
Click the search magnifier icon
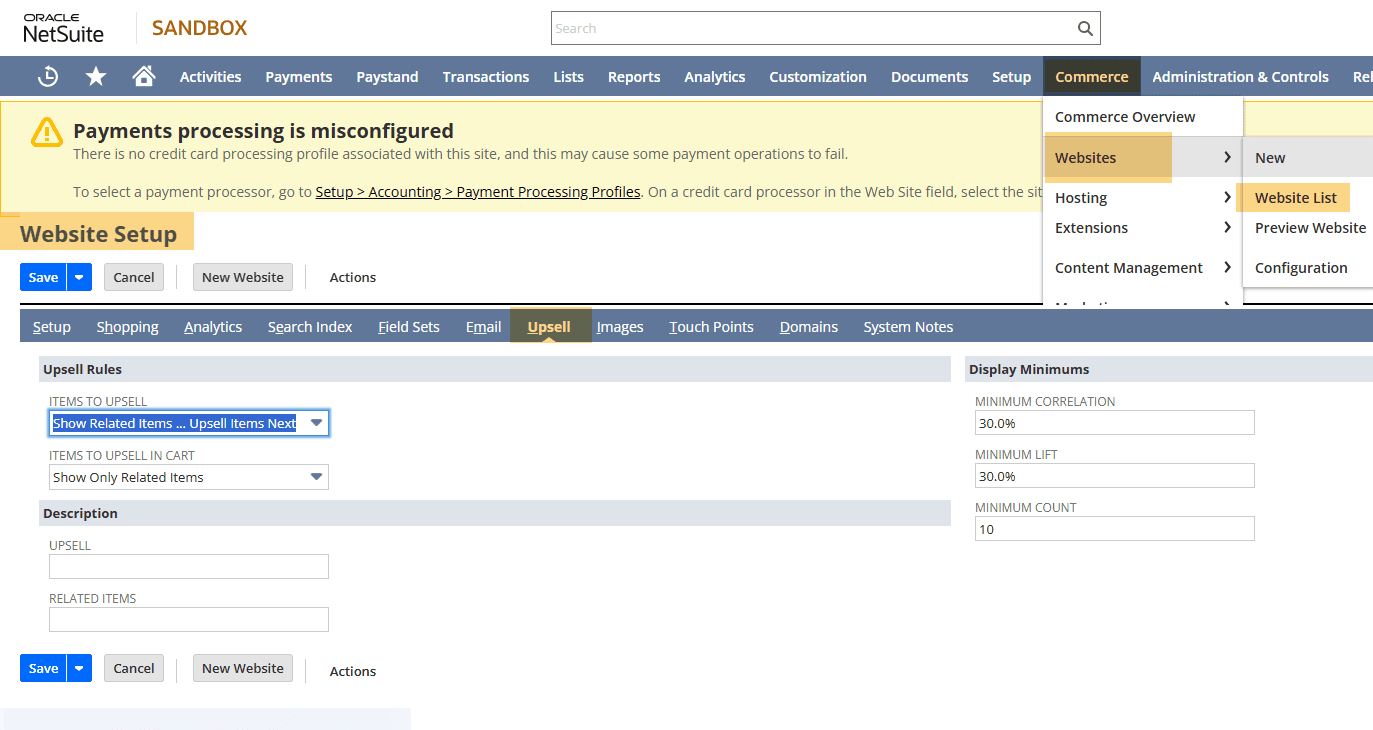pyautogui.click(x=1085, y=28)
